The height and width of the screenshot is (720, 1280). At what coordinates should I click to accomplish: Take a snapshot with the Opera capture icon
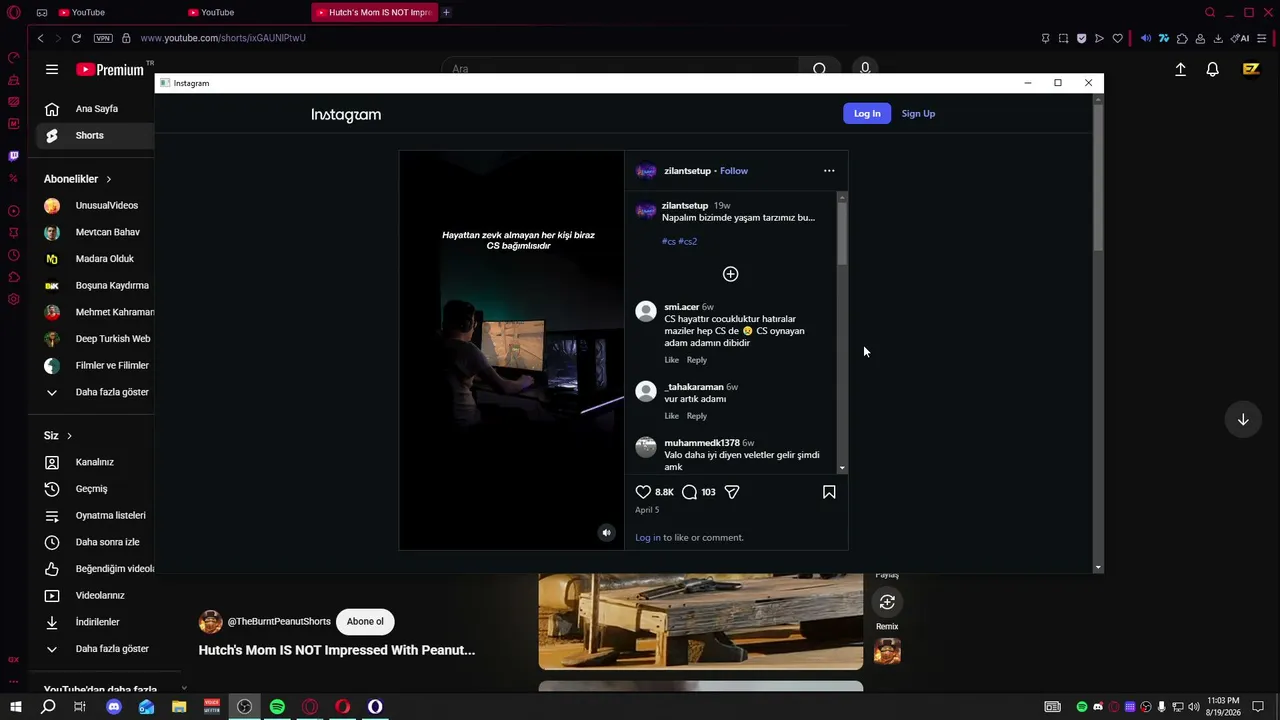[1063, 38]
